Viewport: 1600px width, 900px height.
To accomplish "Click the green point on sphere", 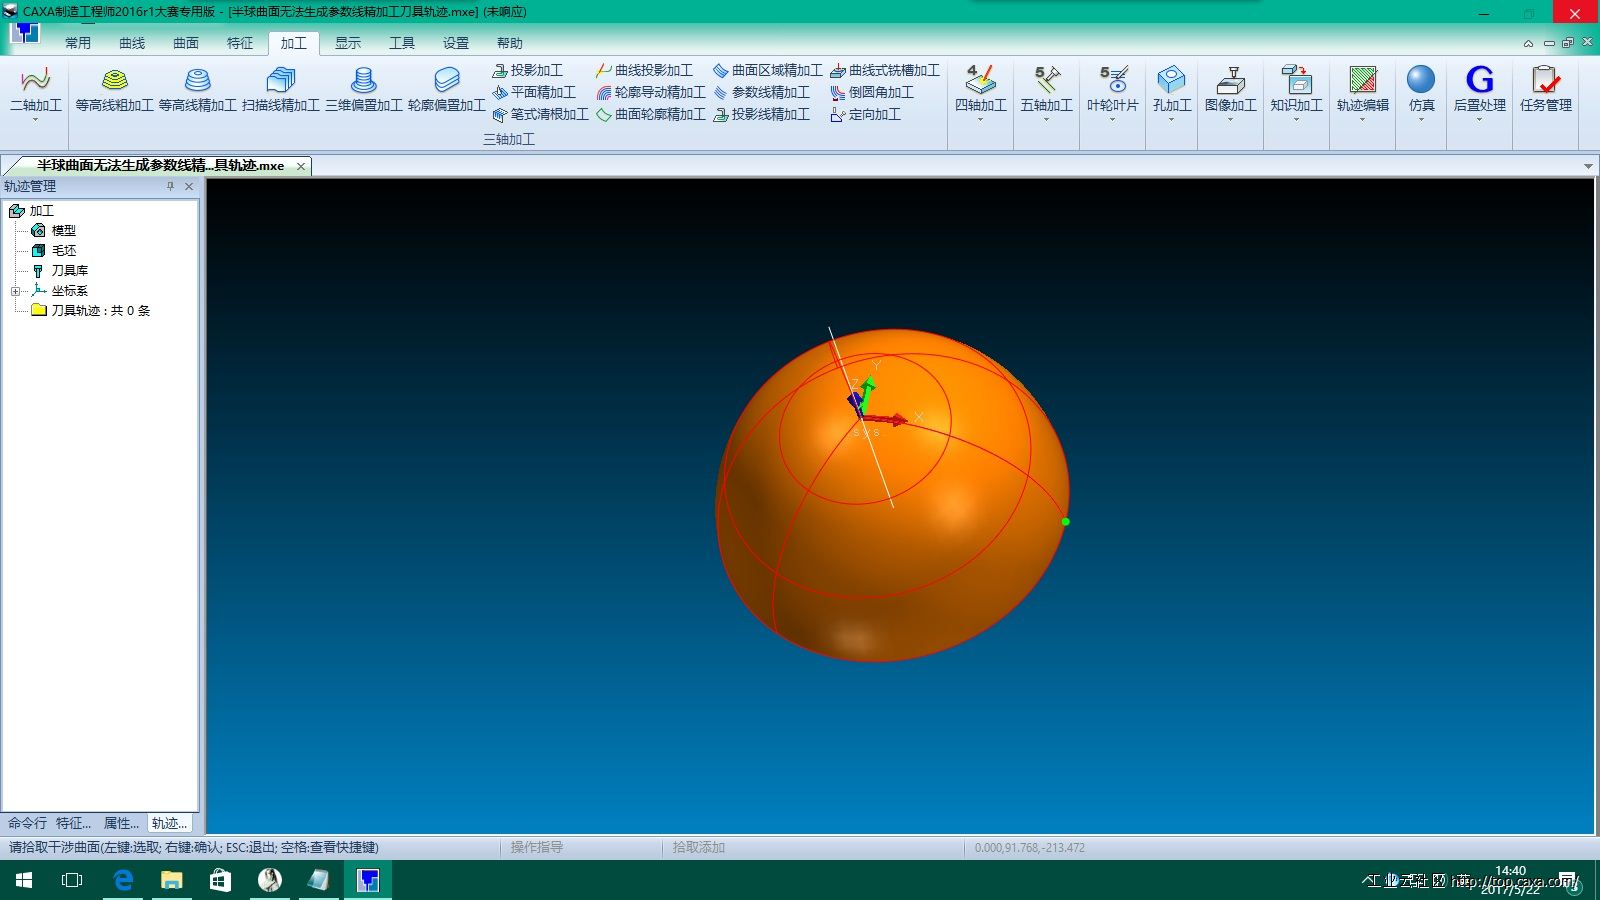I will click(x=1066, y=522).
